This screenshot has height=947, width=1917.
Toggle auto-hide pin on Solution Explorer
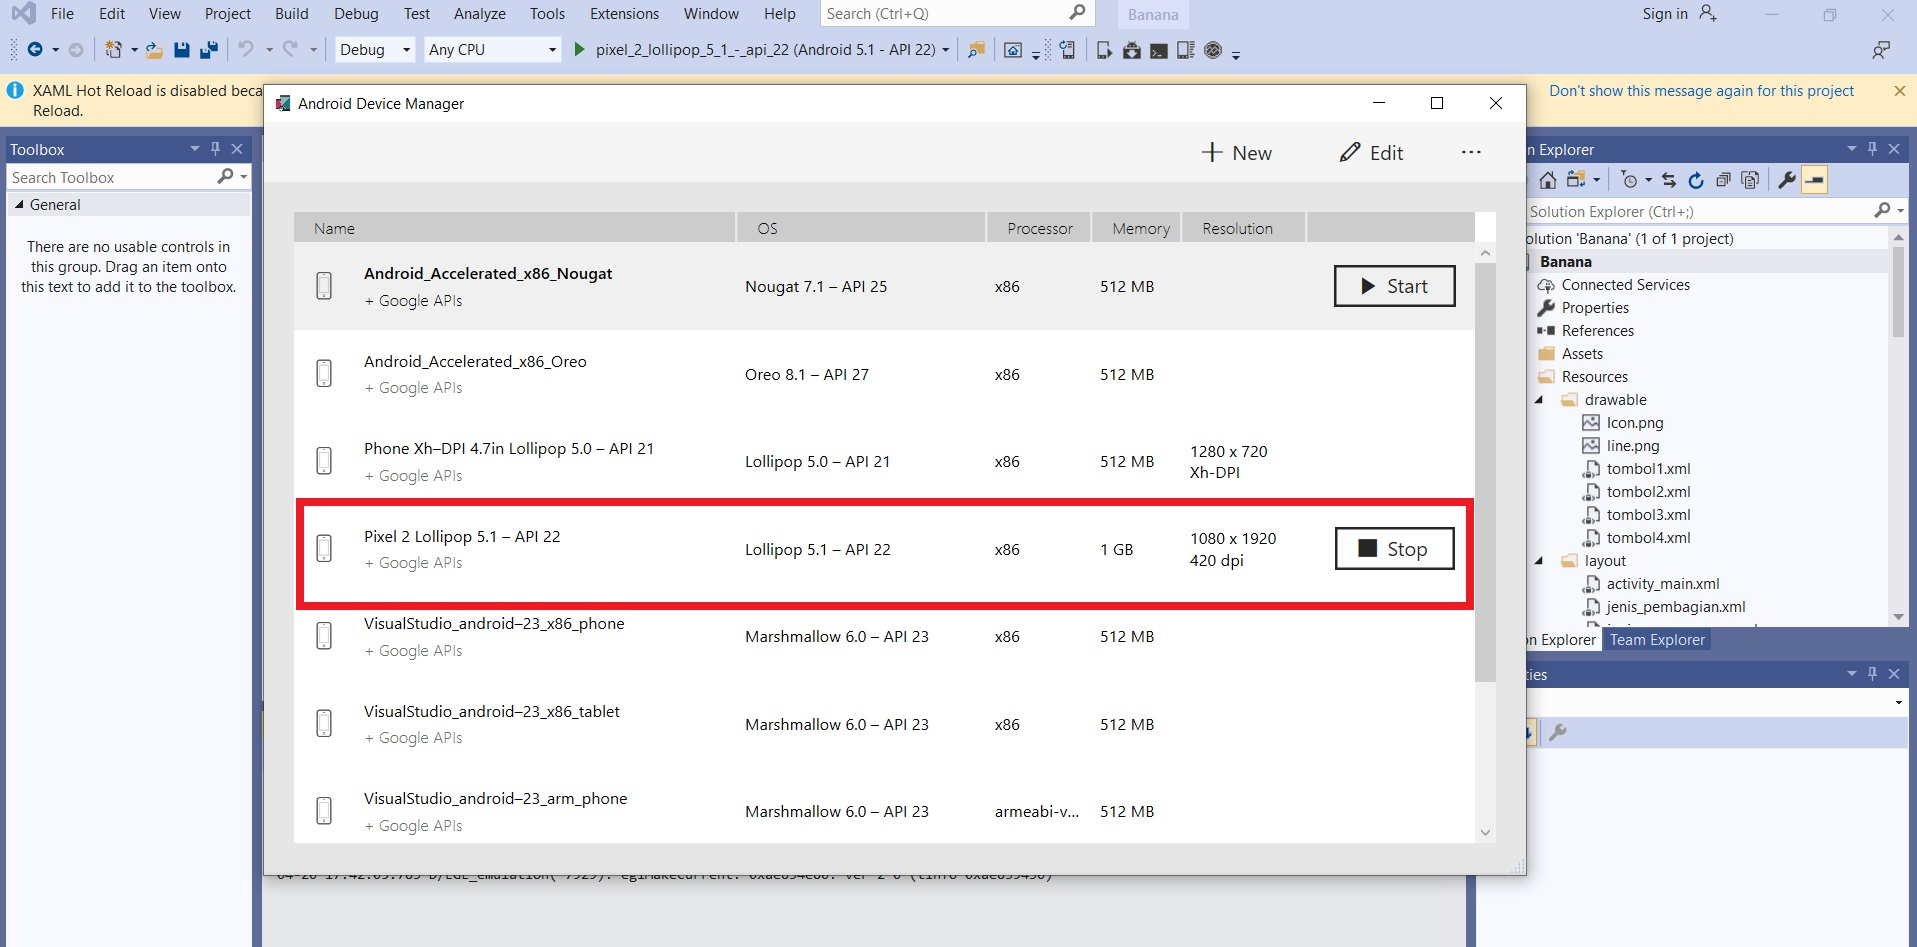click(x=1872, y=149)
